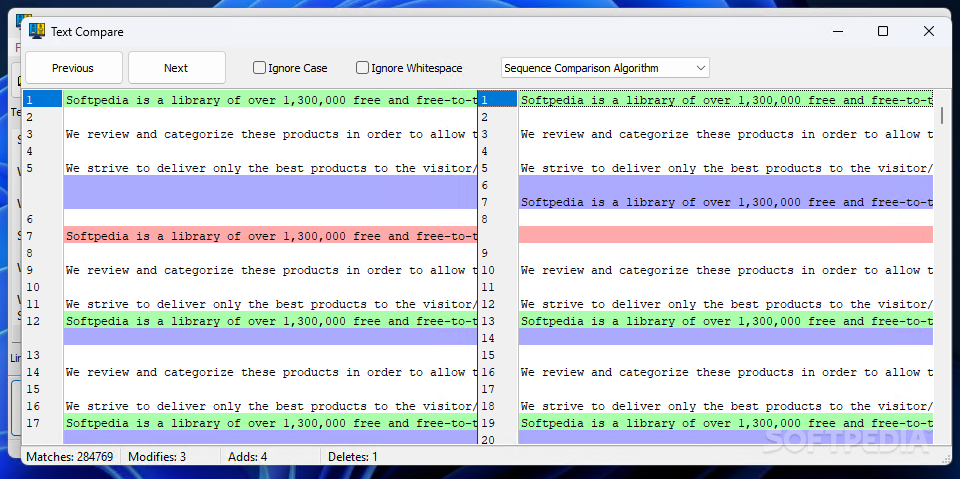Select right pane line 1 highlighted text

pyautogui.click(x=726, y=100)
